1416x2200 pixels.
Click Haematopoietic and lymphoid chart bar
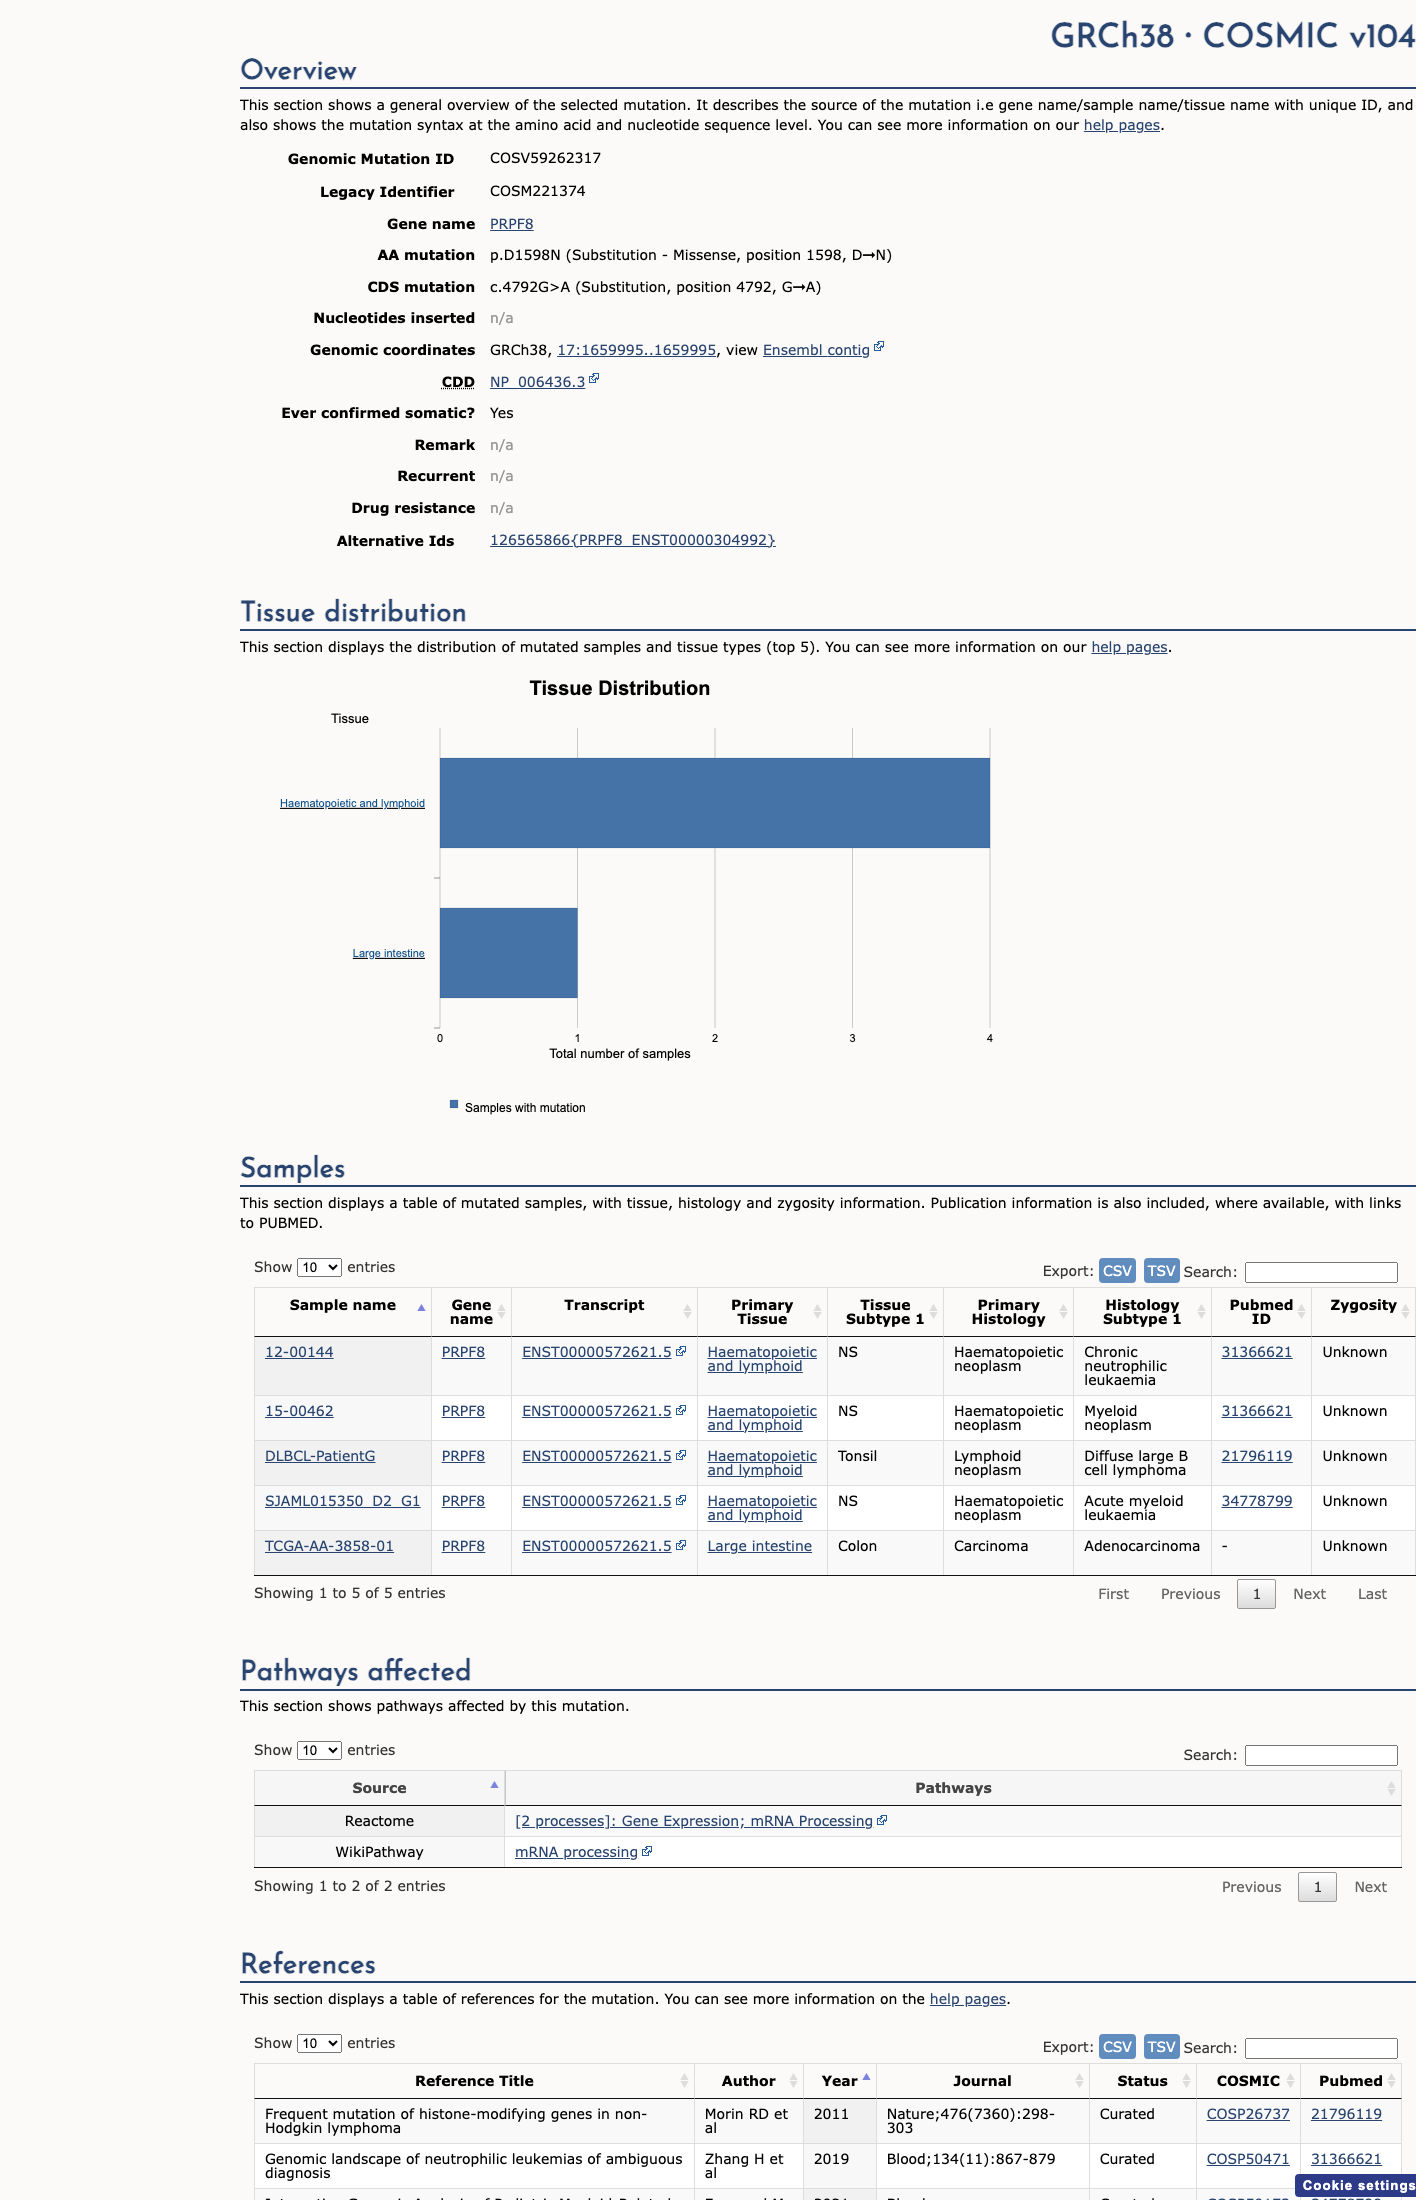point(715,803)
